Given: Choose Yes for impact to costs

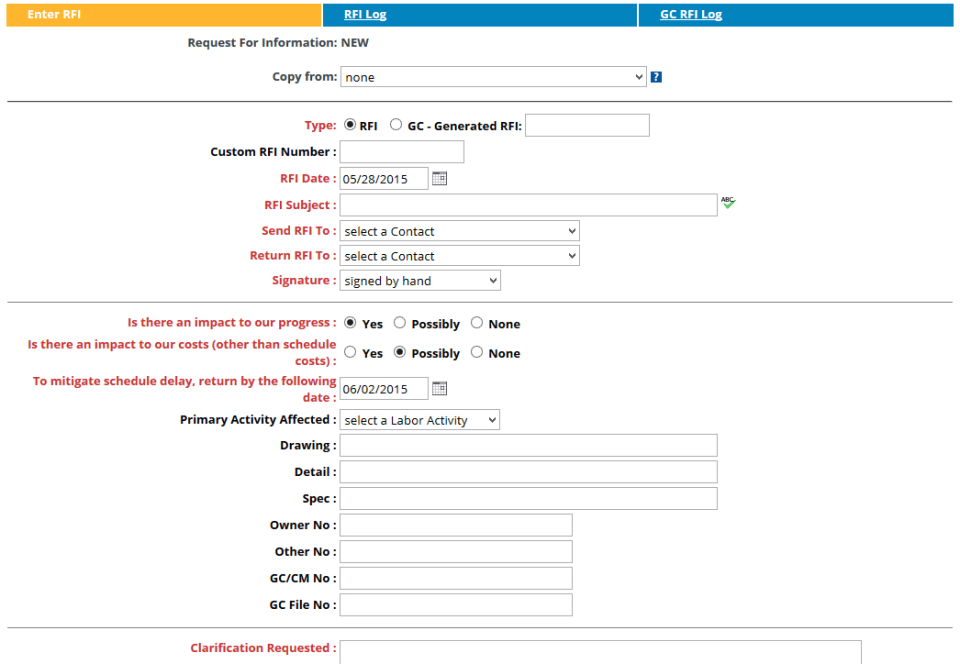Looking at the screenshot, I should (350, 352).
